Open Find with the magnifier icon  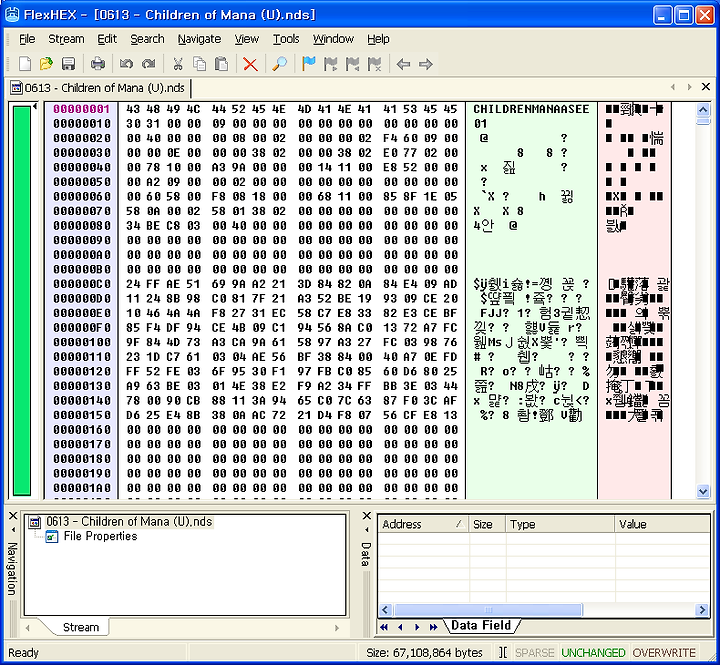[280, 64]
